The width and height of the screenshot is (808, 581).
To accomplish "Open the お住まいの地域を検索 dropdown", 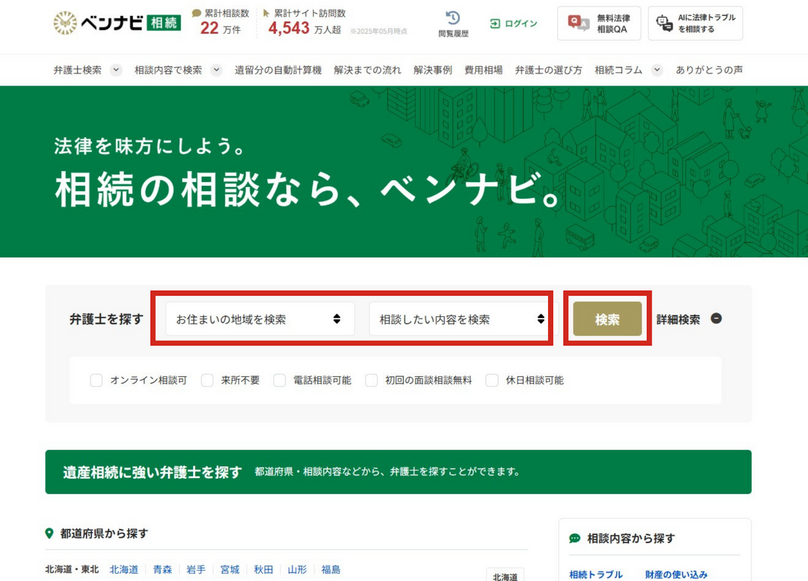I will (252, 317).
